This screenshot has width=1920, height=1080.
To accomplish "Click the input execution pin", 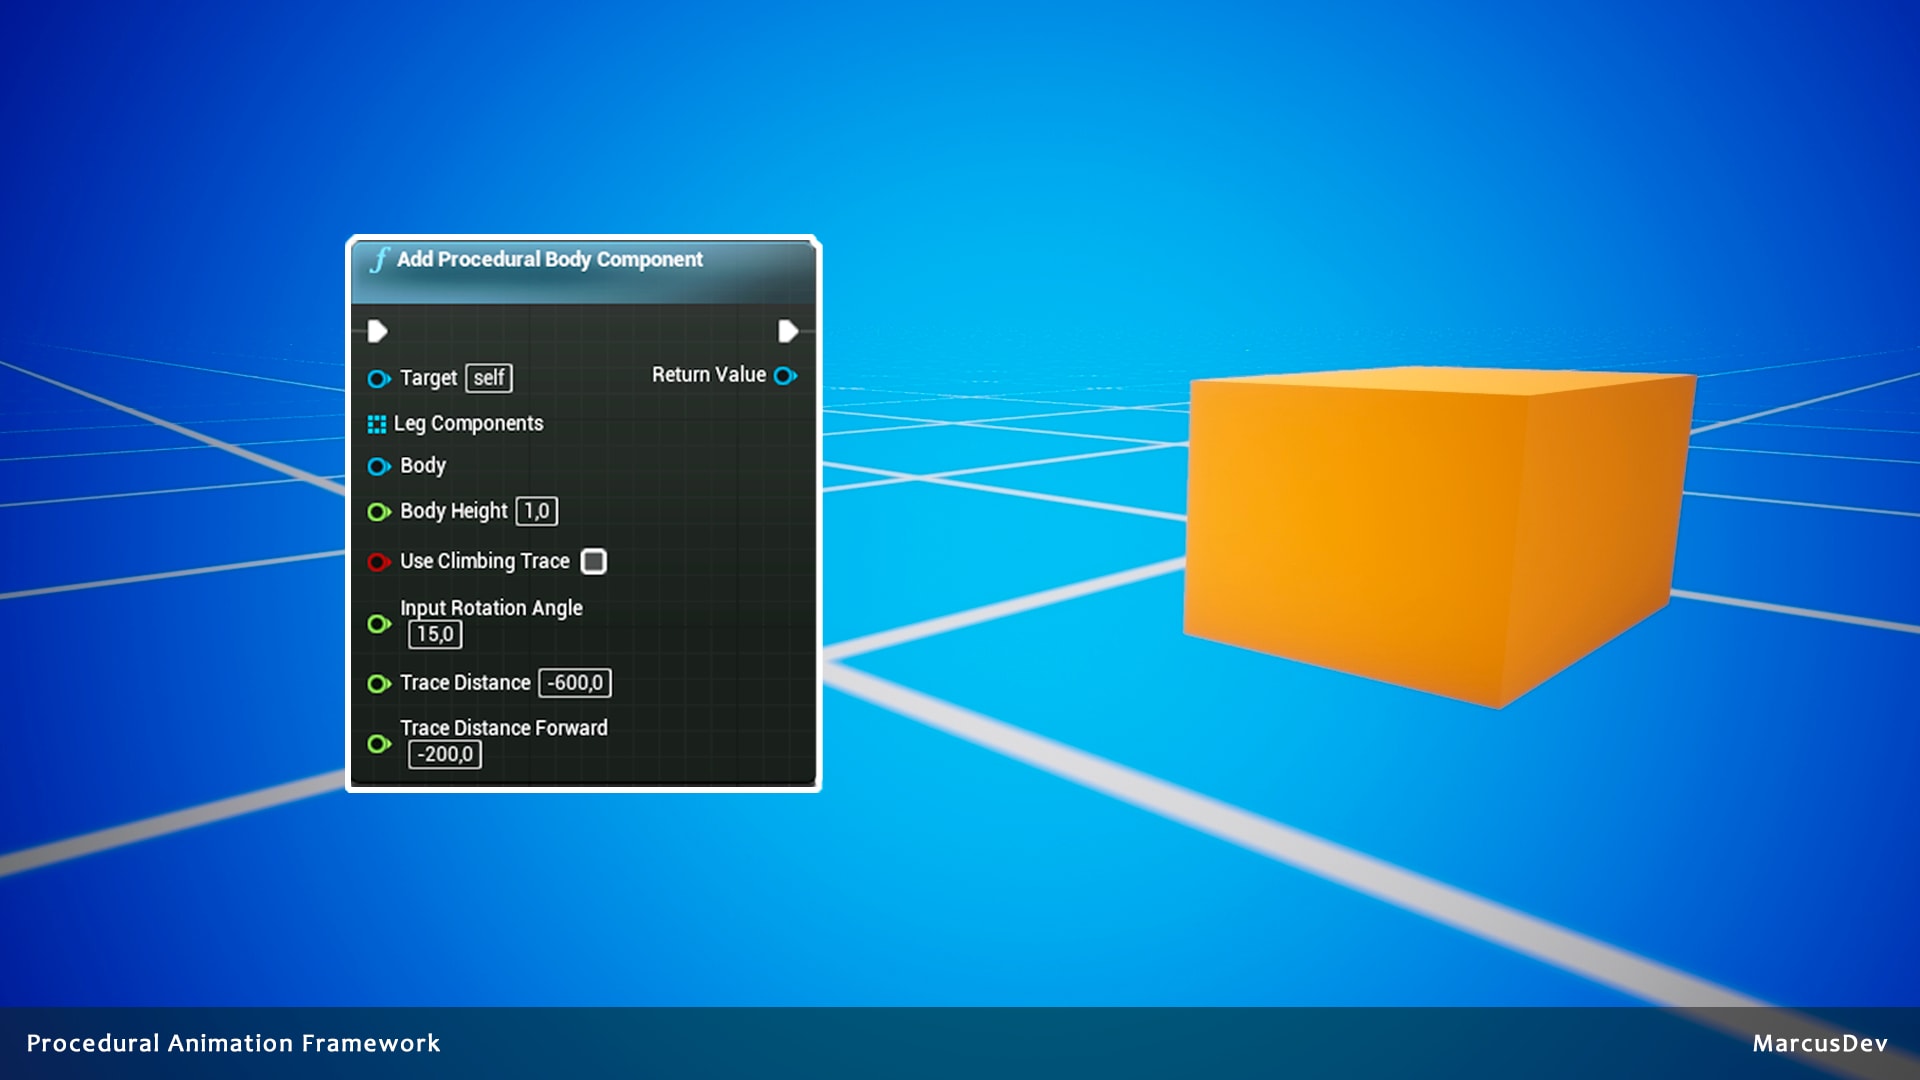I will tap(377, 331).
